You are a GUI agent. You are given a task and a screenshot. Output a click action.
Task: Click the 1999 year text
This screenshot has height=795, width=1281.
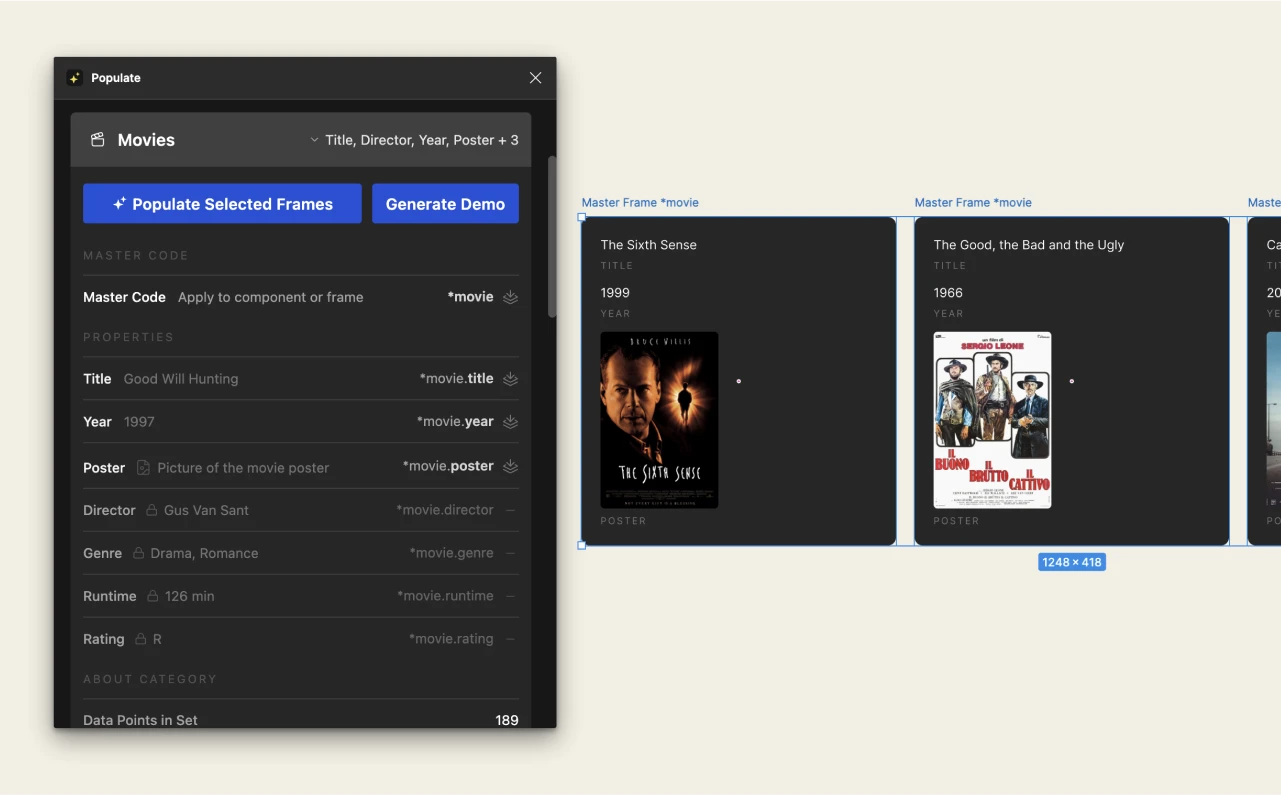[x=615, y=293]
